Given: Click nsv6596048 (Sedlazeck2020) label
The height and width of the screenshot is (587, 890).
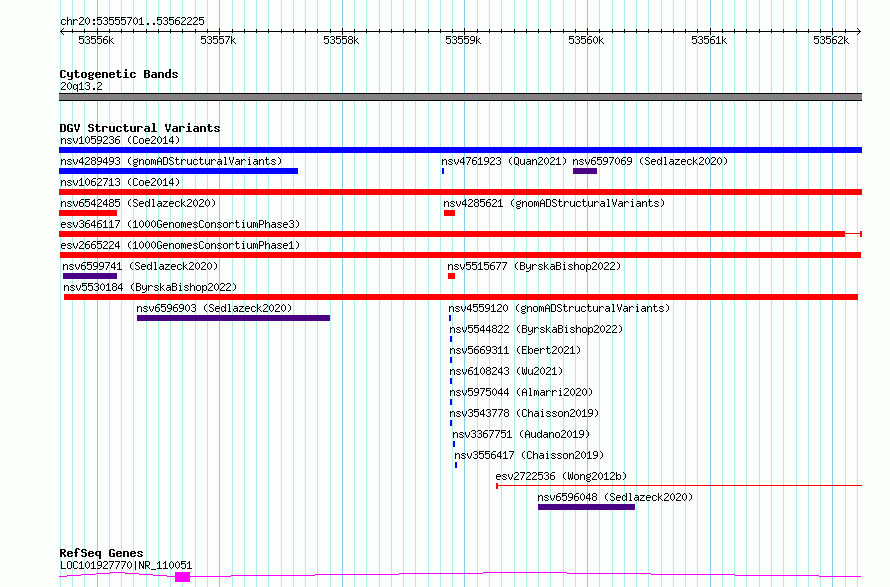Looking at the screenshot, I should click(x=615, y=497).
